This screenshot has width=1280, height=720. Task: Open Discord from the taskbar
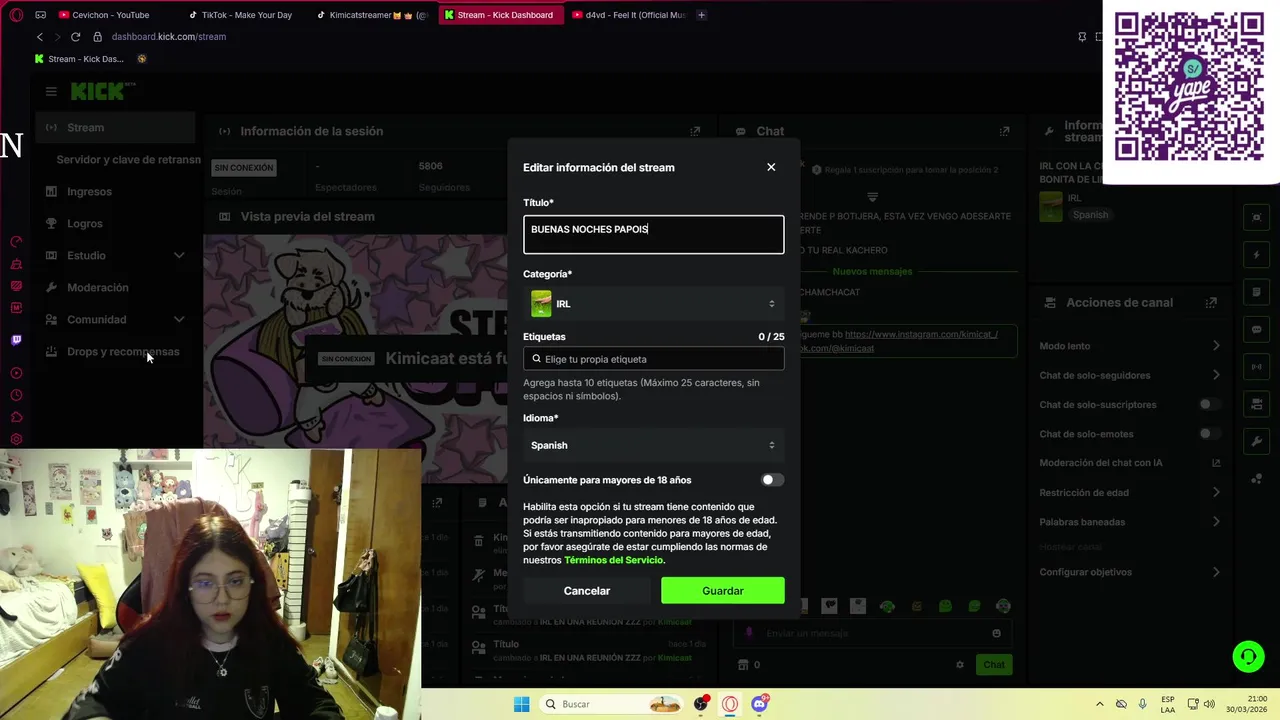pyautogui.click(x=759, y=704)
